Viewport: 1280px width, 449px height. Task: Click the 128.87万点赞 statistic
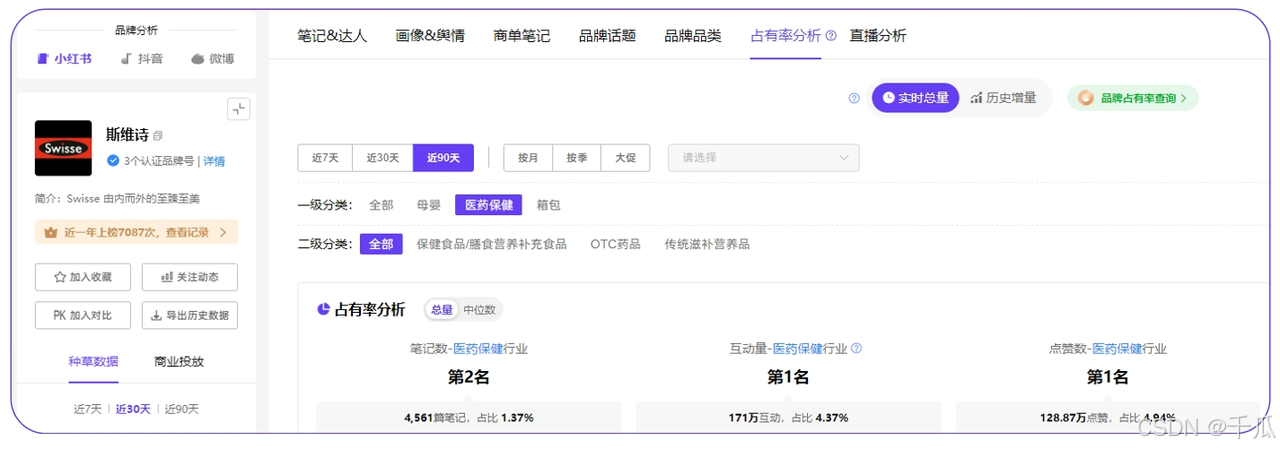[x=1108, y=418]
